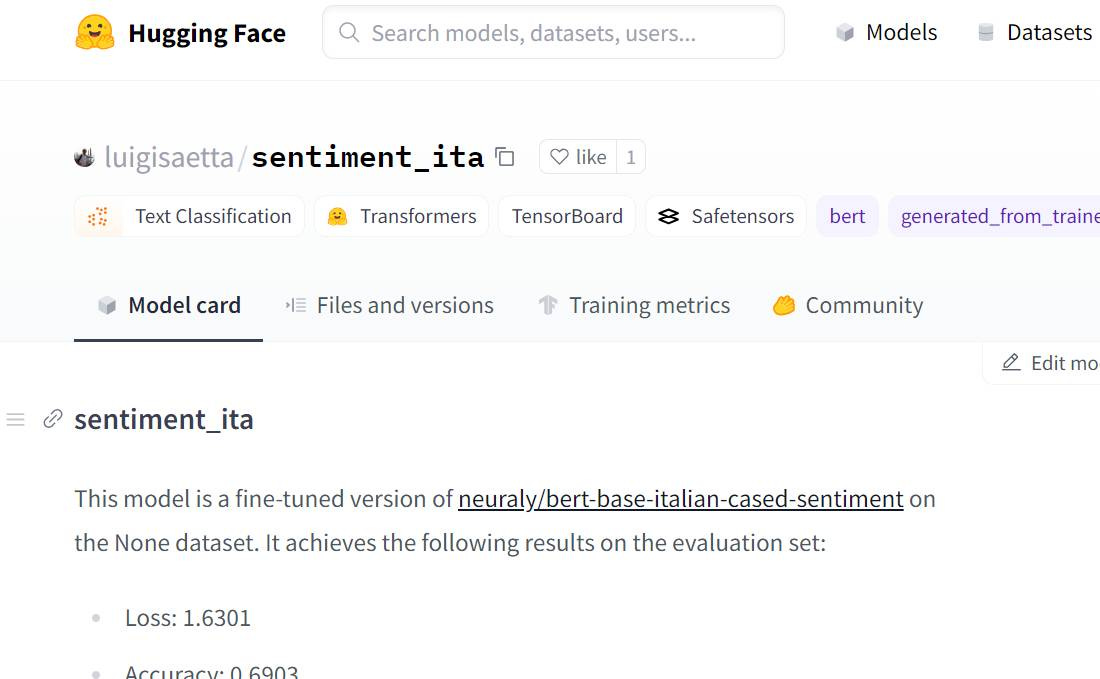Show the list of likers (count 1)
Viewport: 1100px width, 679px height.
click(631, 157)
